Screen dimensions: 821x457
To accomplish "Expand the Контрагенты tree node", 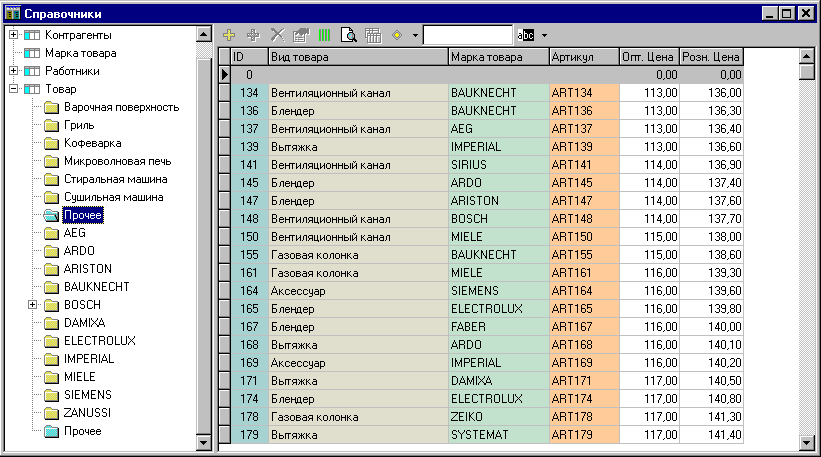I will [x=14, y=35].
